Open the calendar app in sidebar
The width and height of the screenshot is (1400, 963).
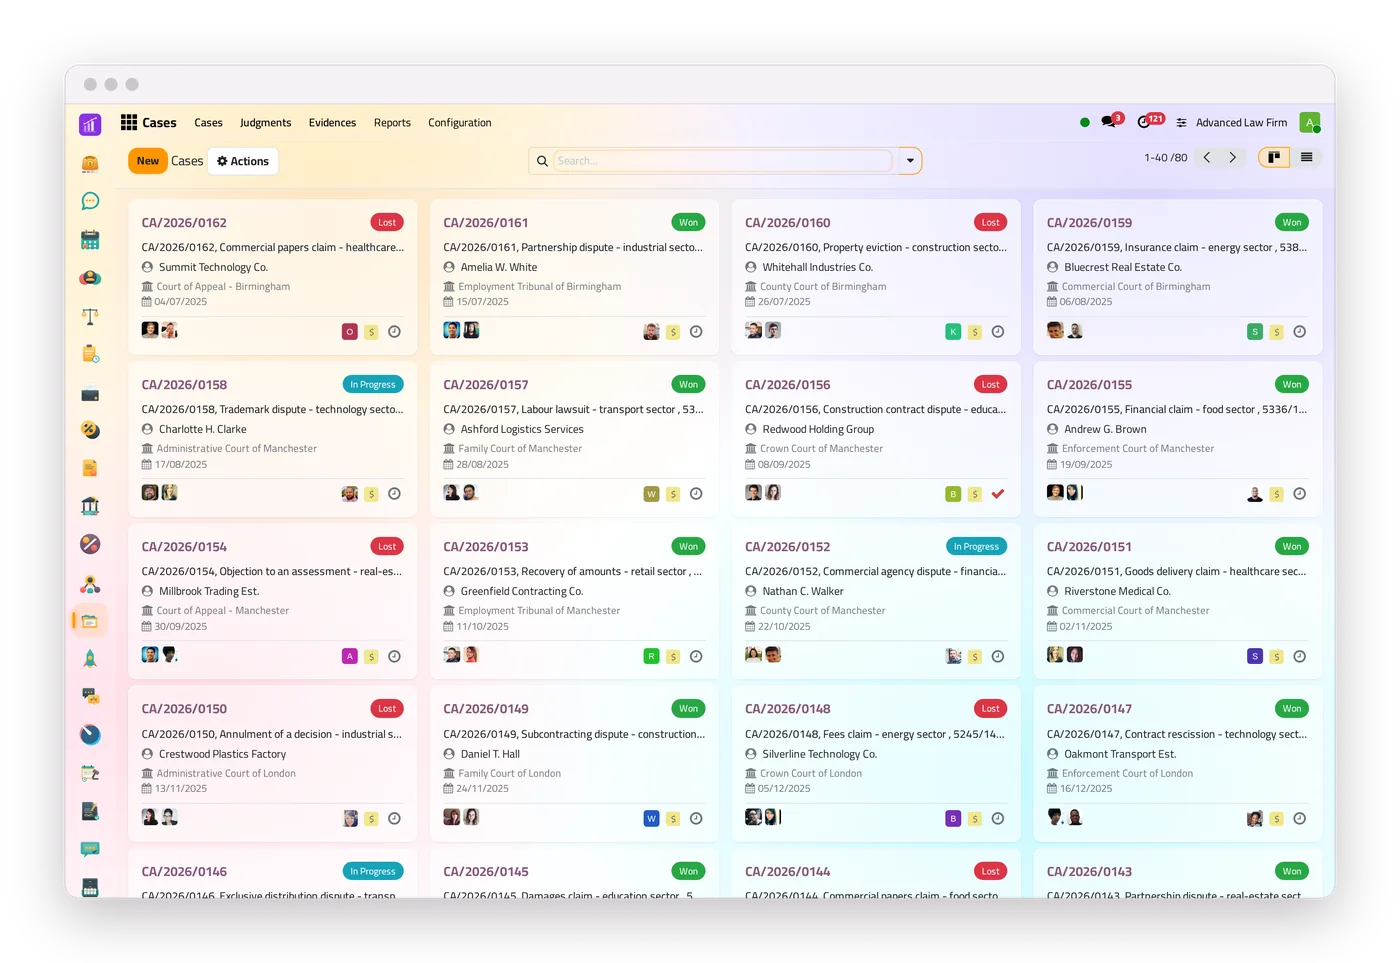coord(90,240)
